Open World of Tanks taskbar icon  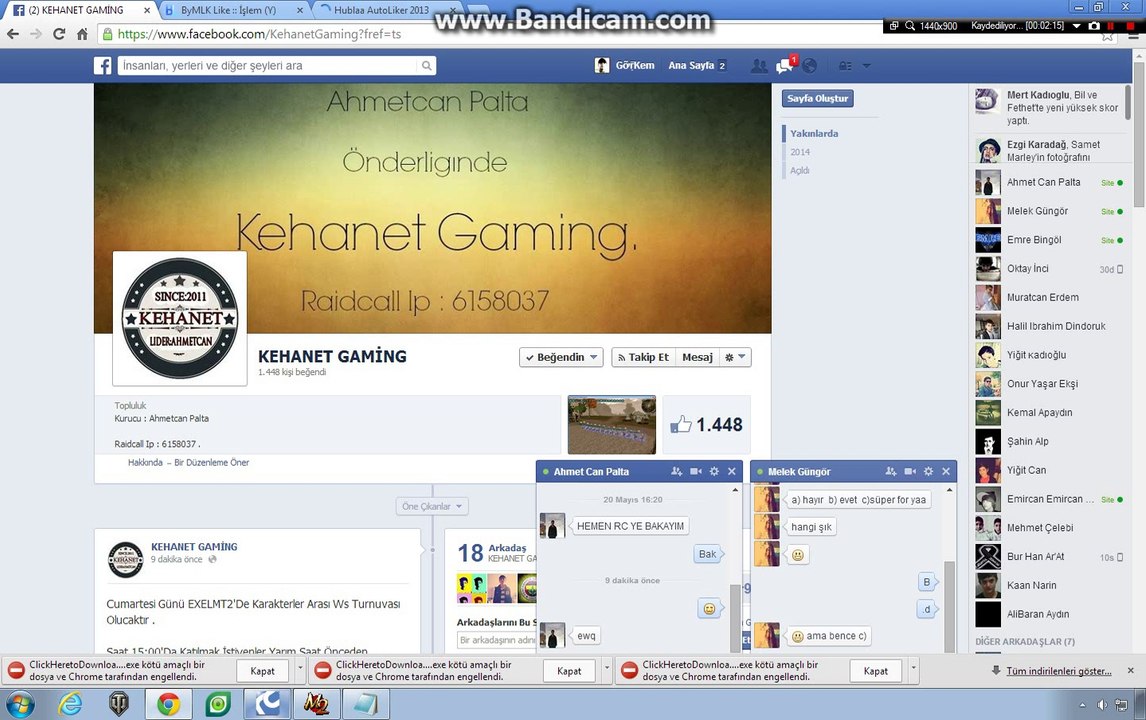point(118,705)
